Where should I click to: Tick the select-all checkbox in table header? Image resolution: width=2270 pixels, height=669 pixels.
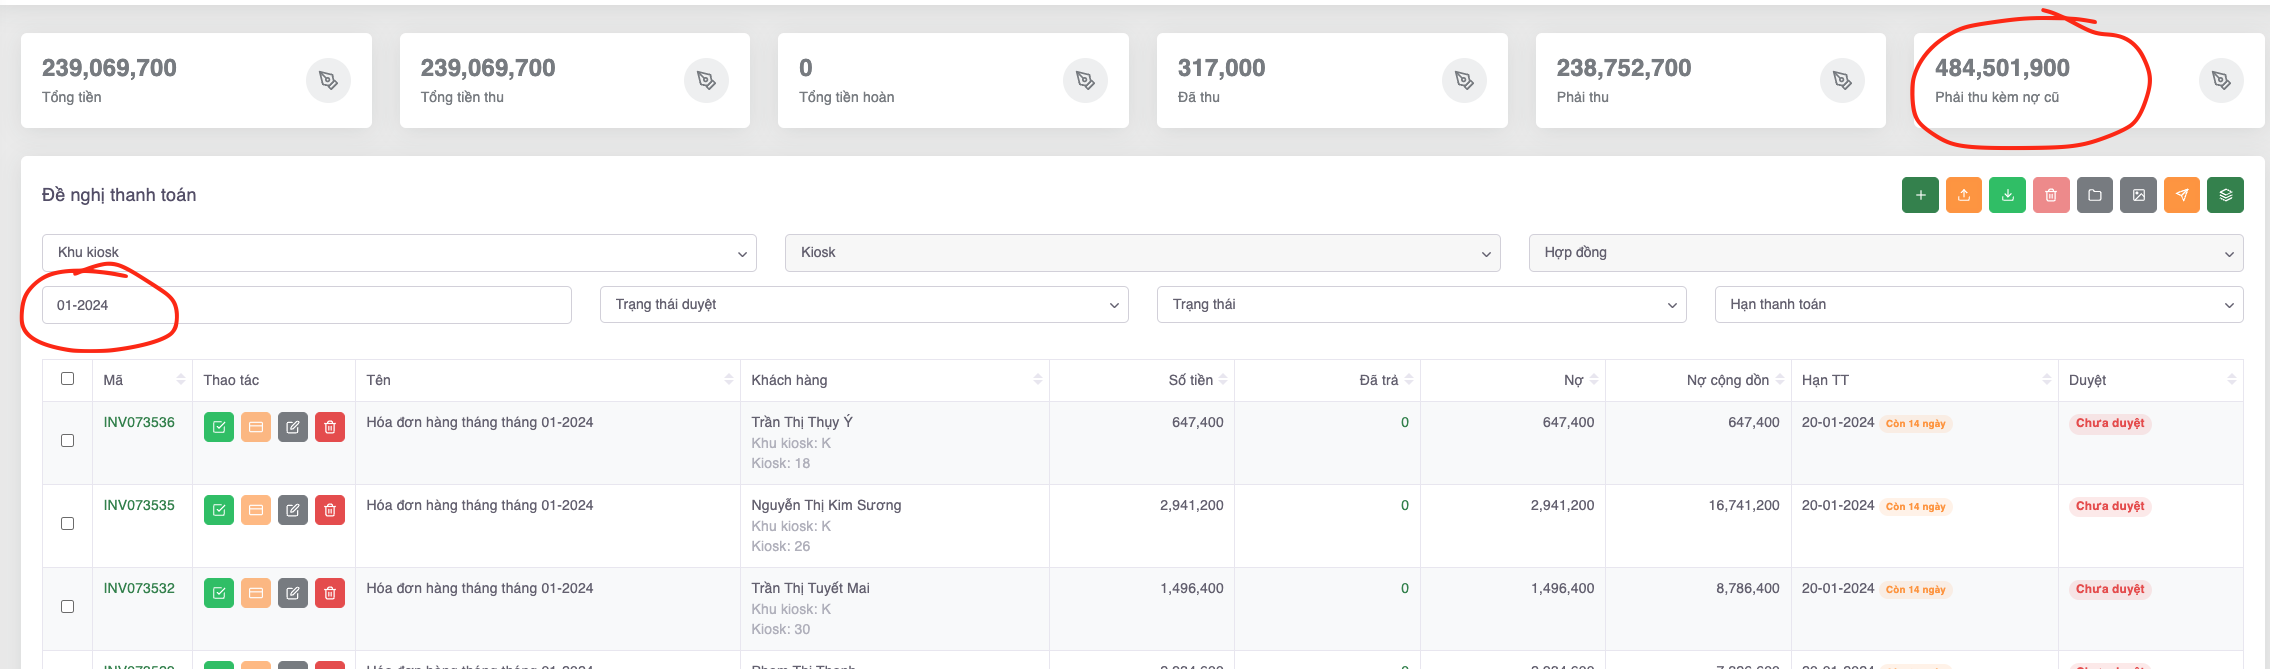click(68, 379)
